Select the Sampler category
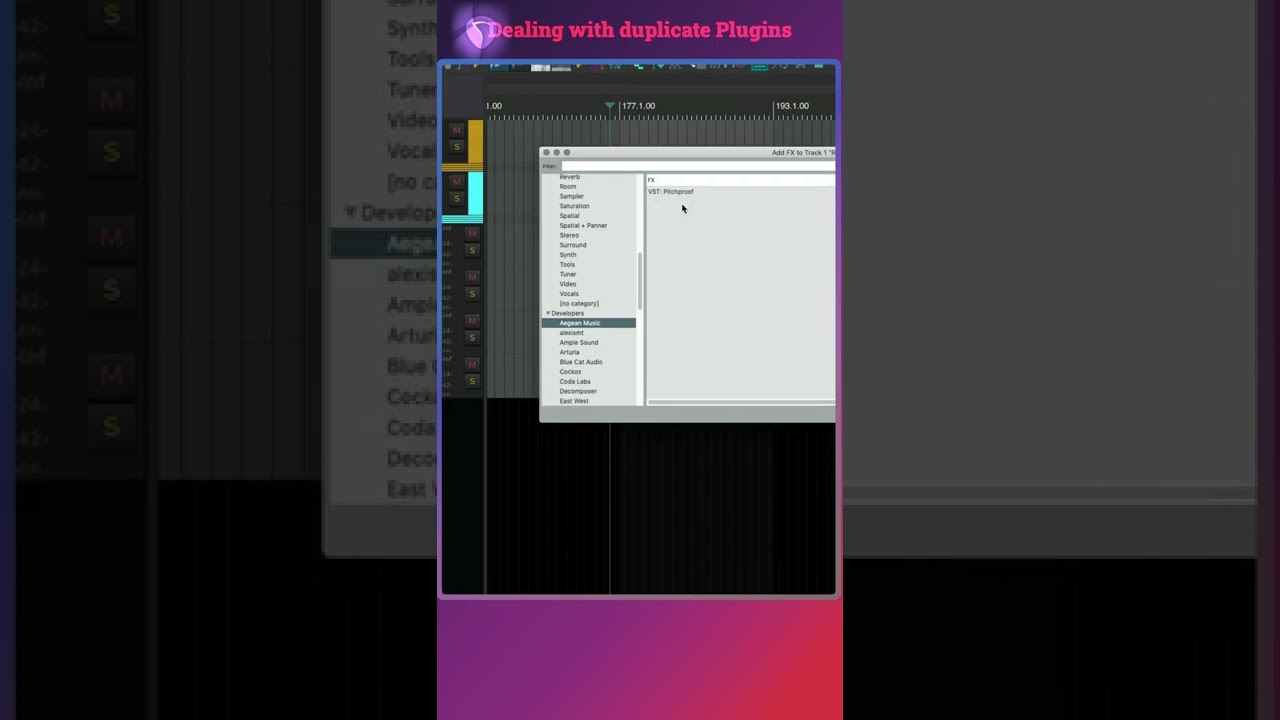 (571, 196)
